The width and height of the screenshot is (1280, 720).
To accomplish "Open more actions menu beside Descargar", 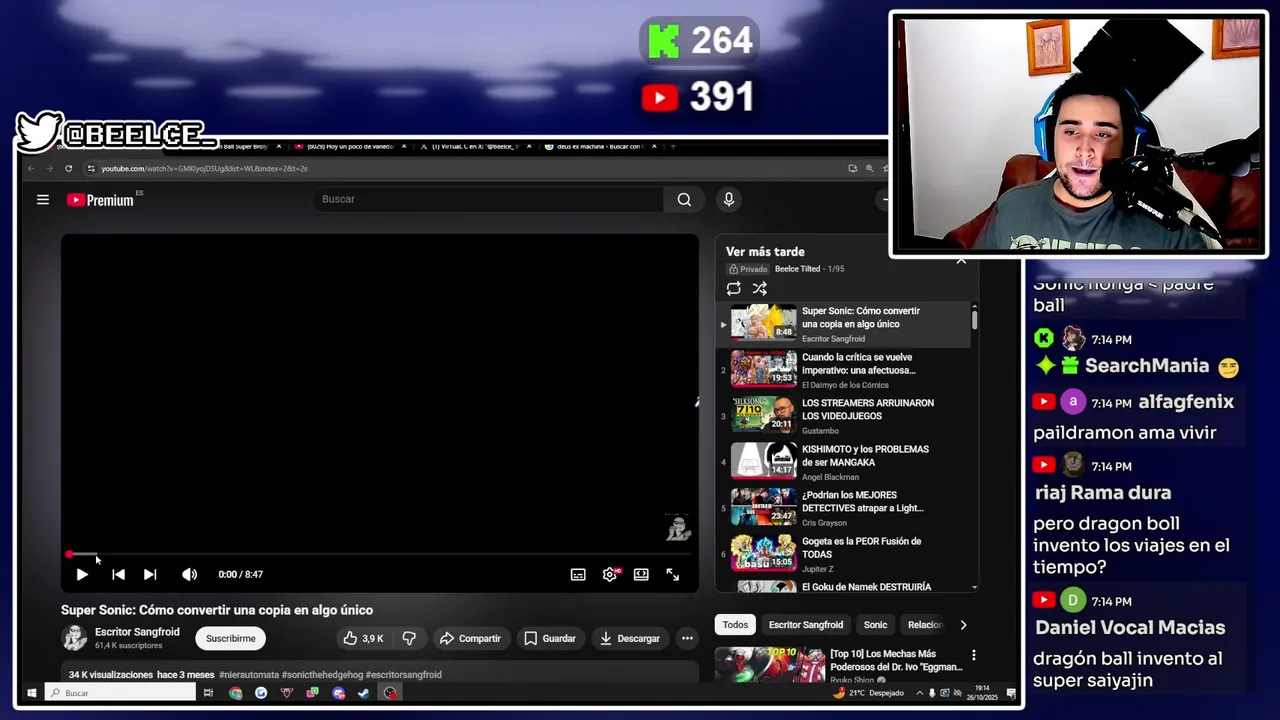I will coord(687,638).
